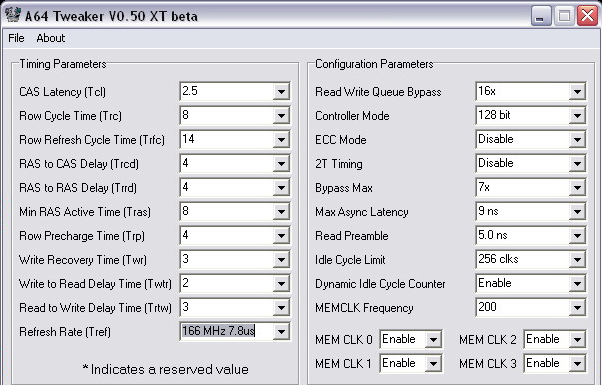Viewport: 602px width, 385px height.
Task: Expand the Idle Cycle Limit dropdown
Action: (577, 259)
